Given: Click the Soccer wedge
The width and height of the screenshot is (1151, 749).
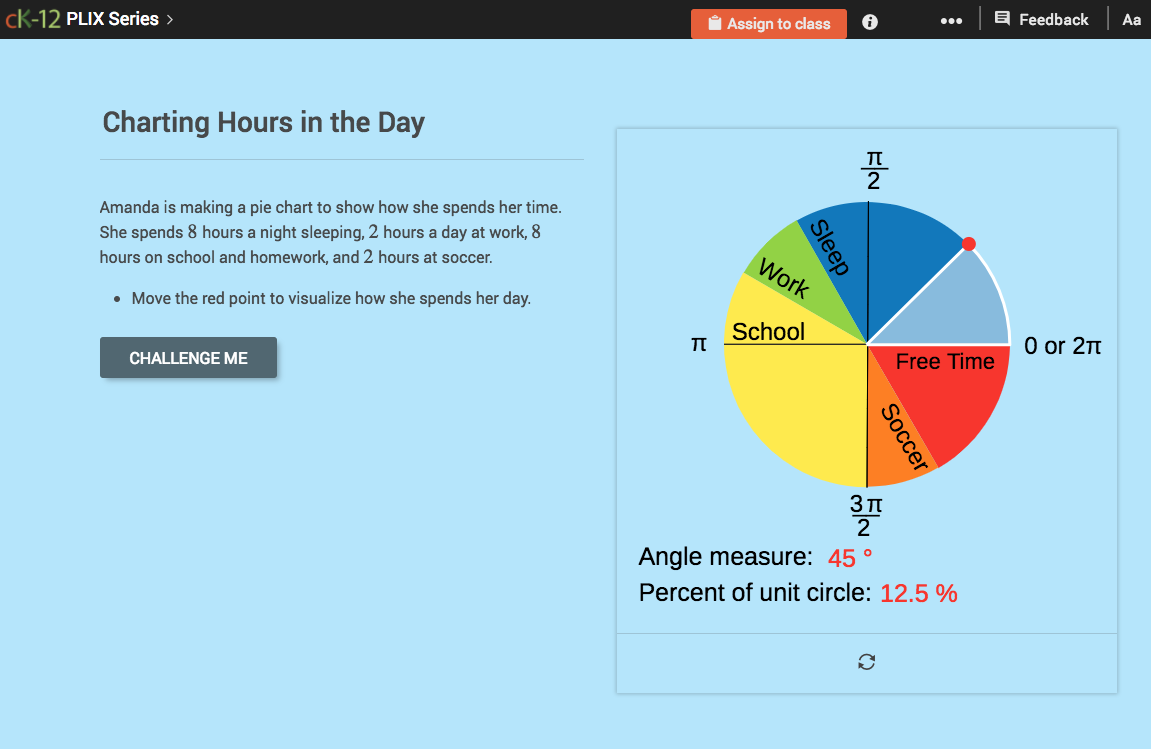Looking at the screenshot, I should [x=905, y=435].
